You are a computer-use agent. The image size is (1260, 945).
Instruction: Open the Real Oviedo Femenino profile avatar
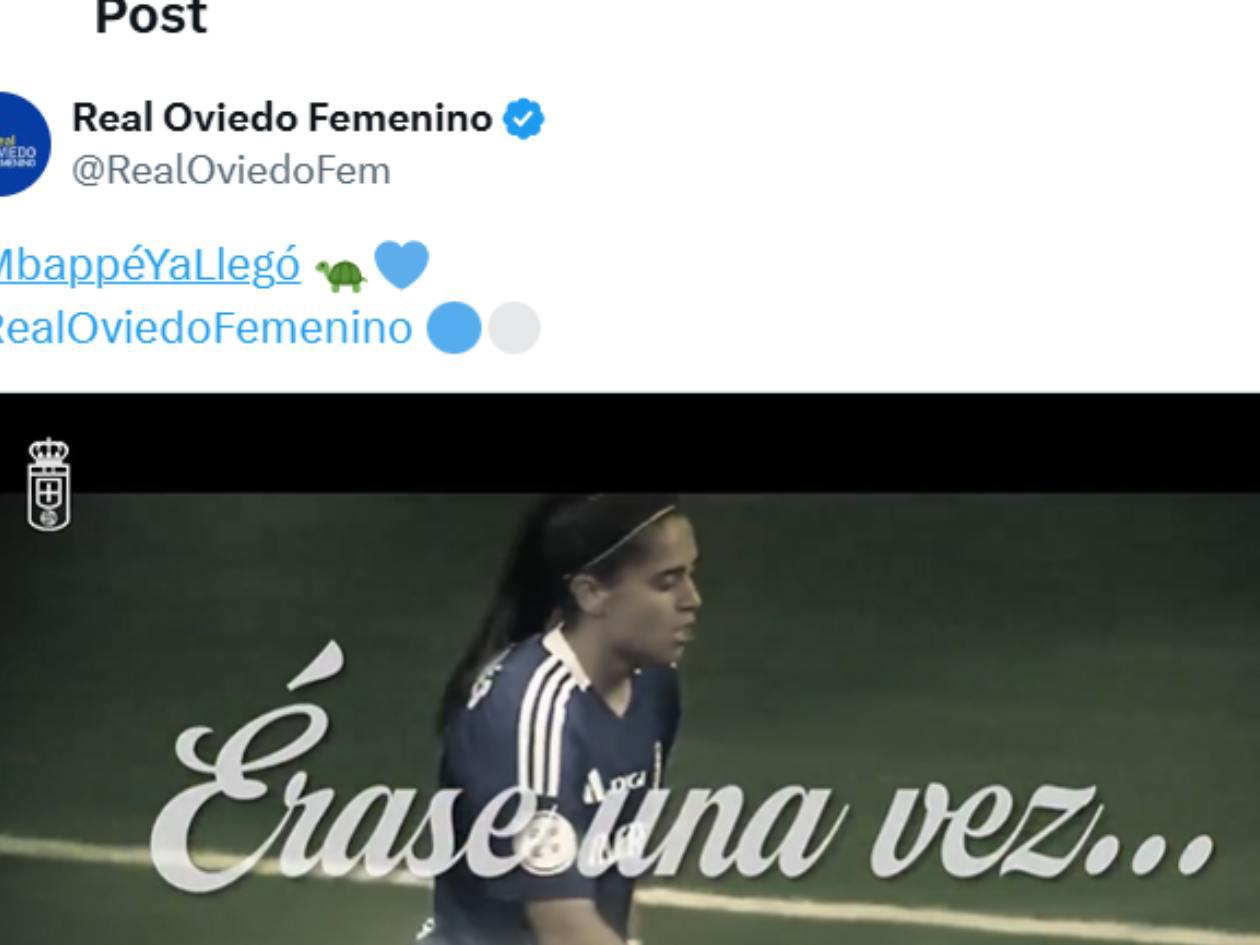pos(20,144)
